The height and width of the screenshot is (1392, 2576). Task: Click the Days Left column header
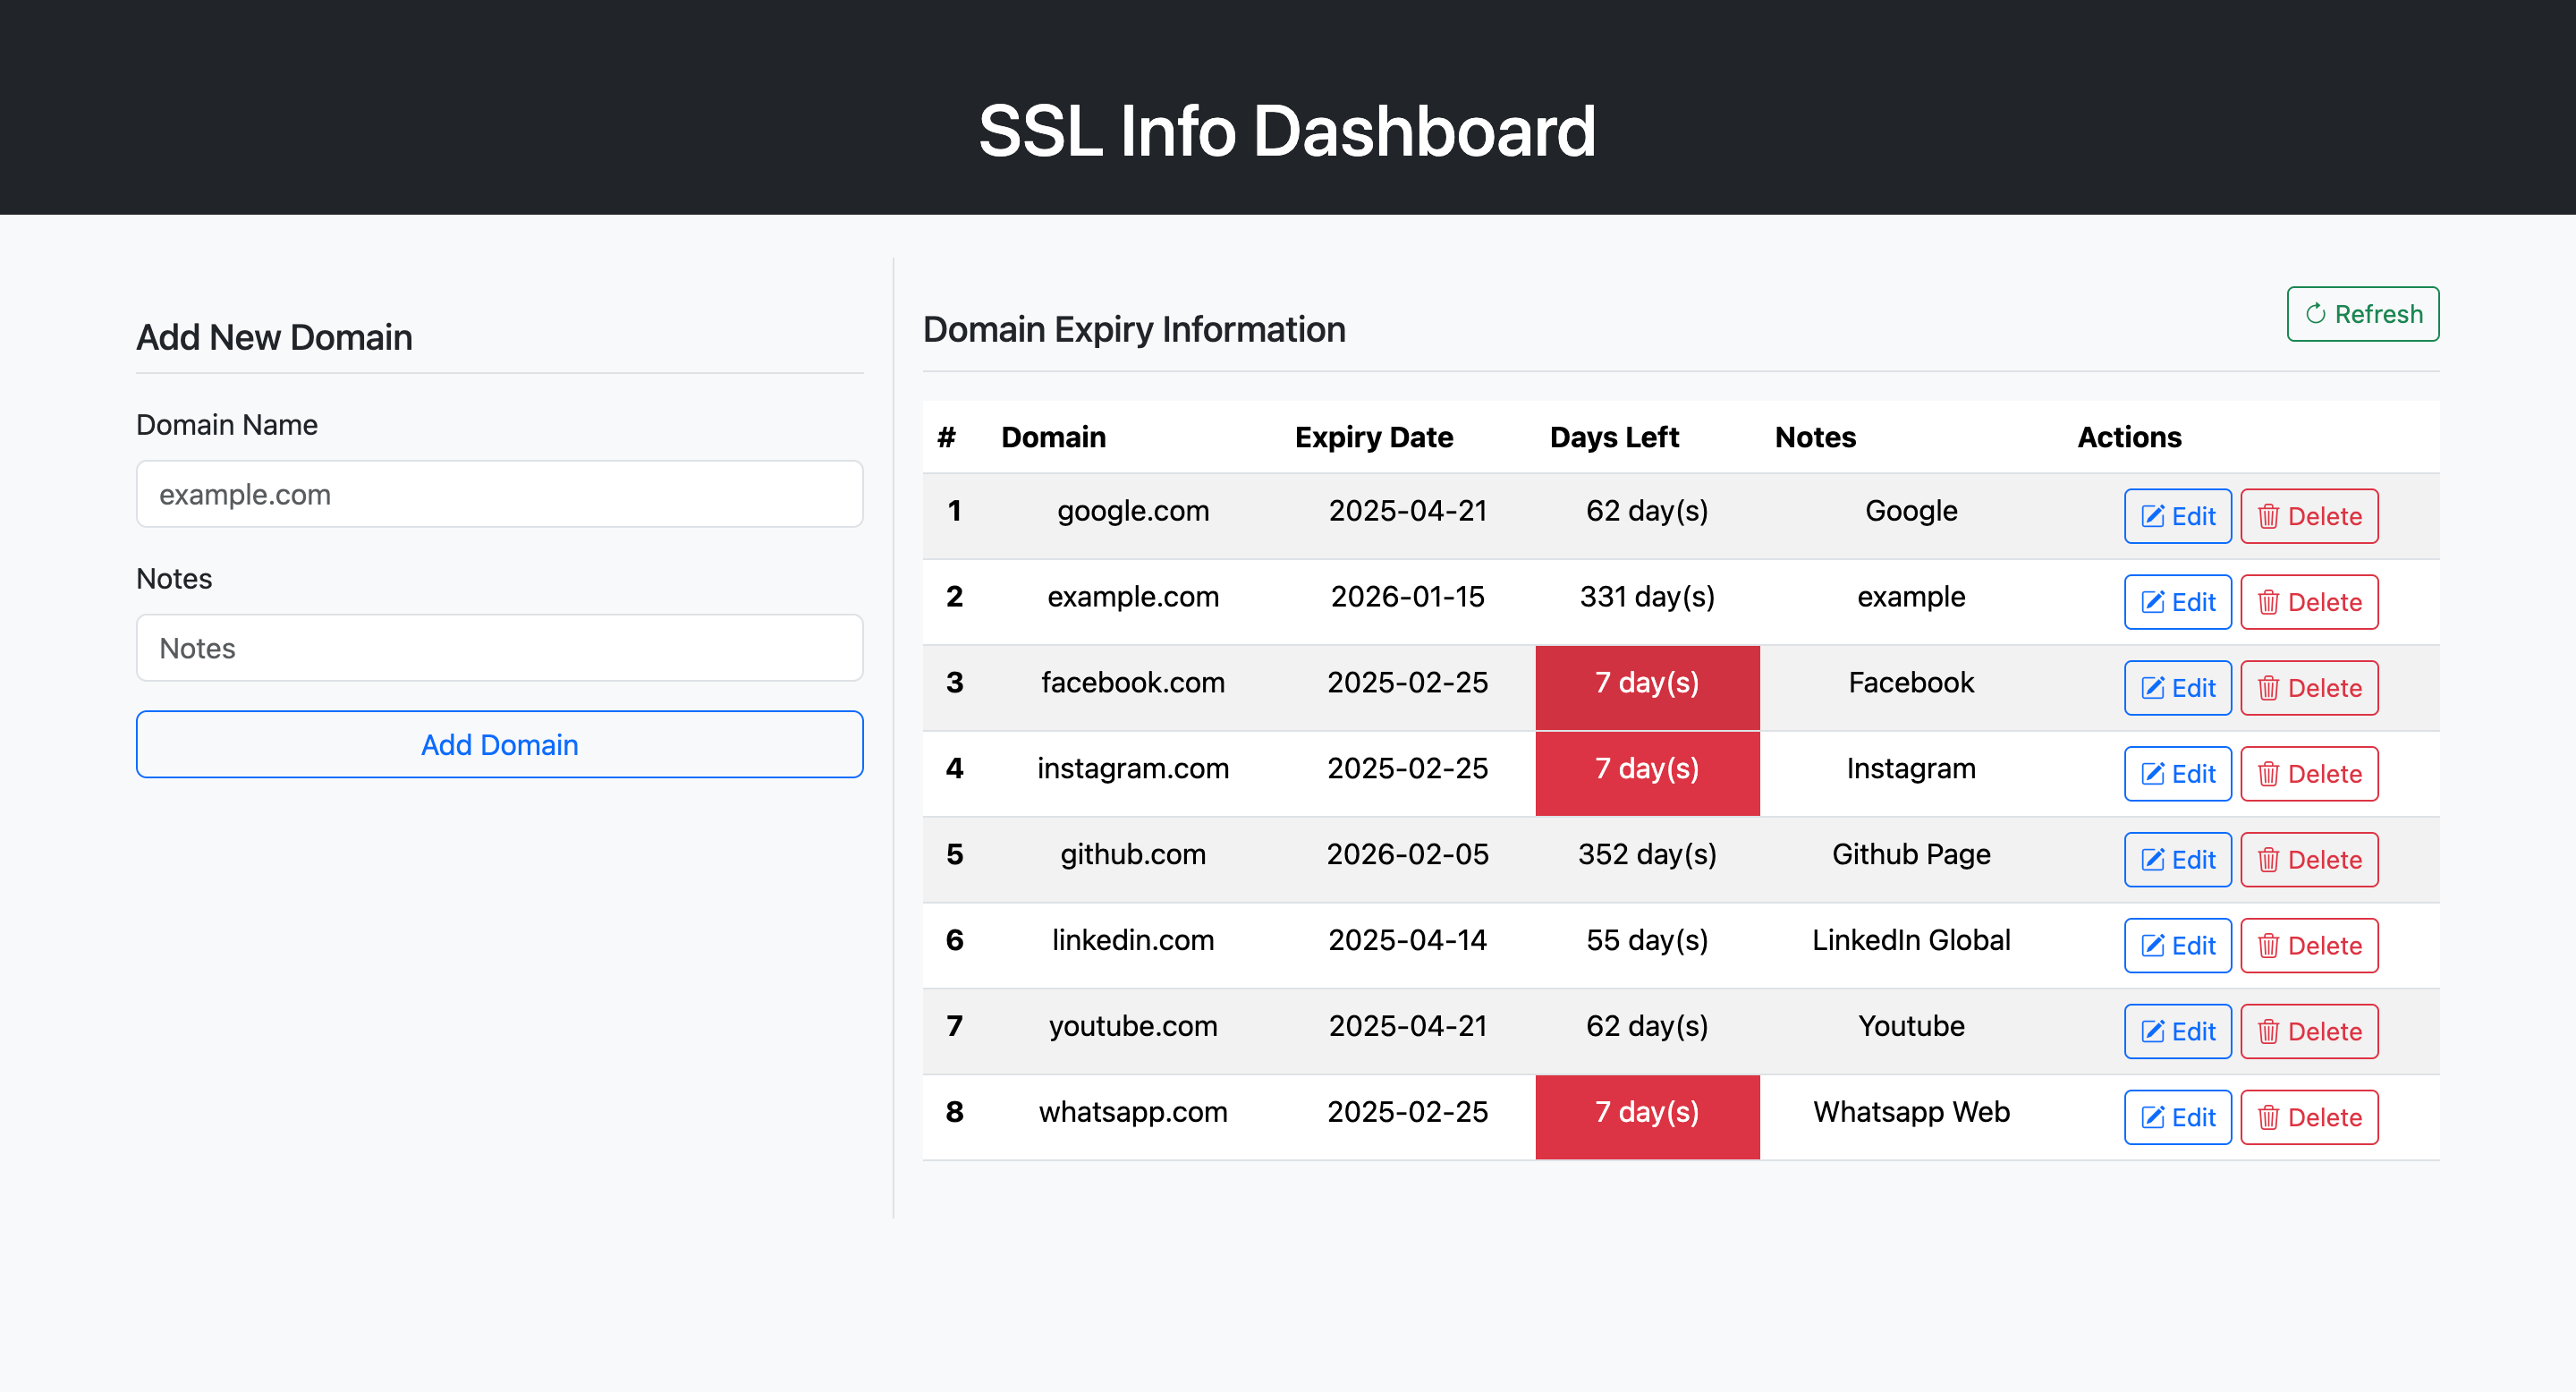(1613, 437)
